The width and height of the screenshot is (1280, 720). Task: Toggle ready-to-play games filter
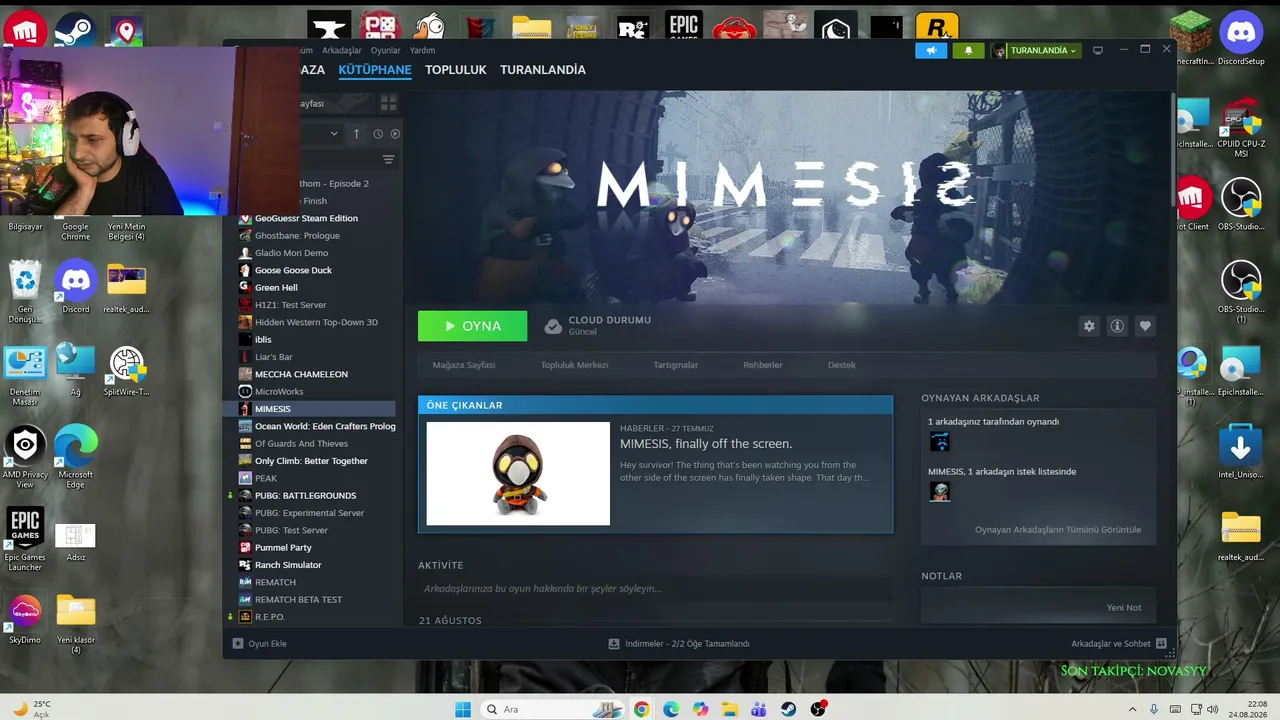tap(395, 133)
